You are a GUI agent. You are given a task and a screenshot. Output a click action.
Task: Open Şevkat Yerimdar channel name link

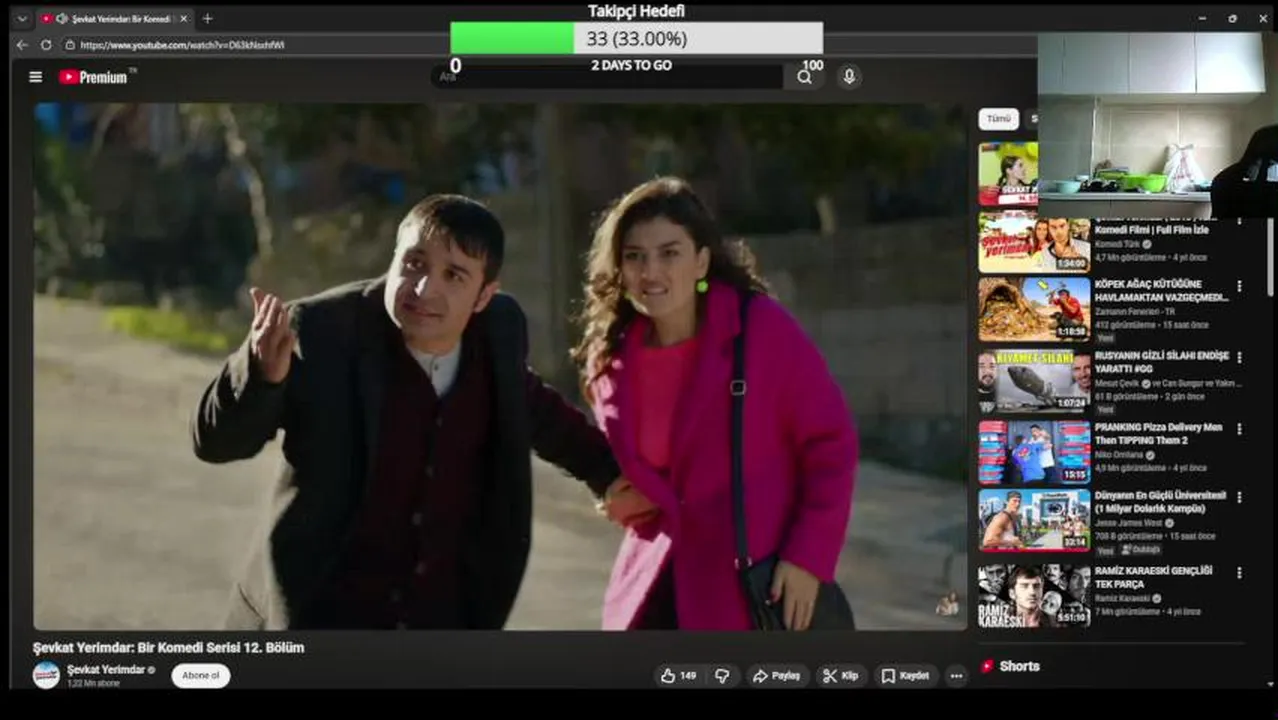(106, 669)
